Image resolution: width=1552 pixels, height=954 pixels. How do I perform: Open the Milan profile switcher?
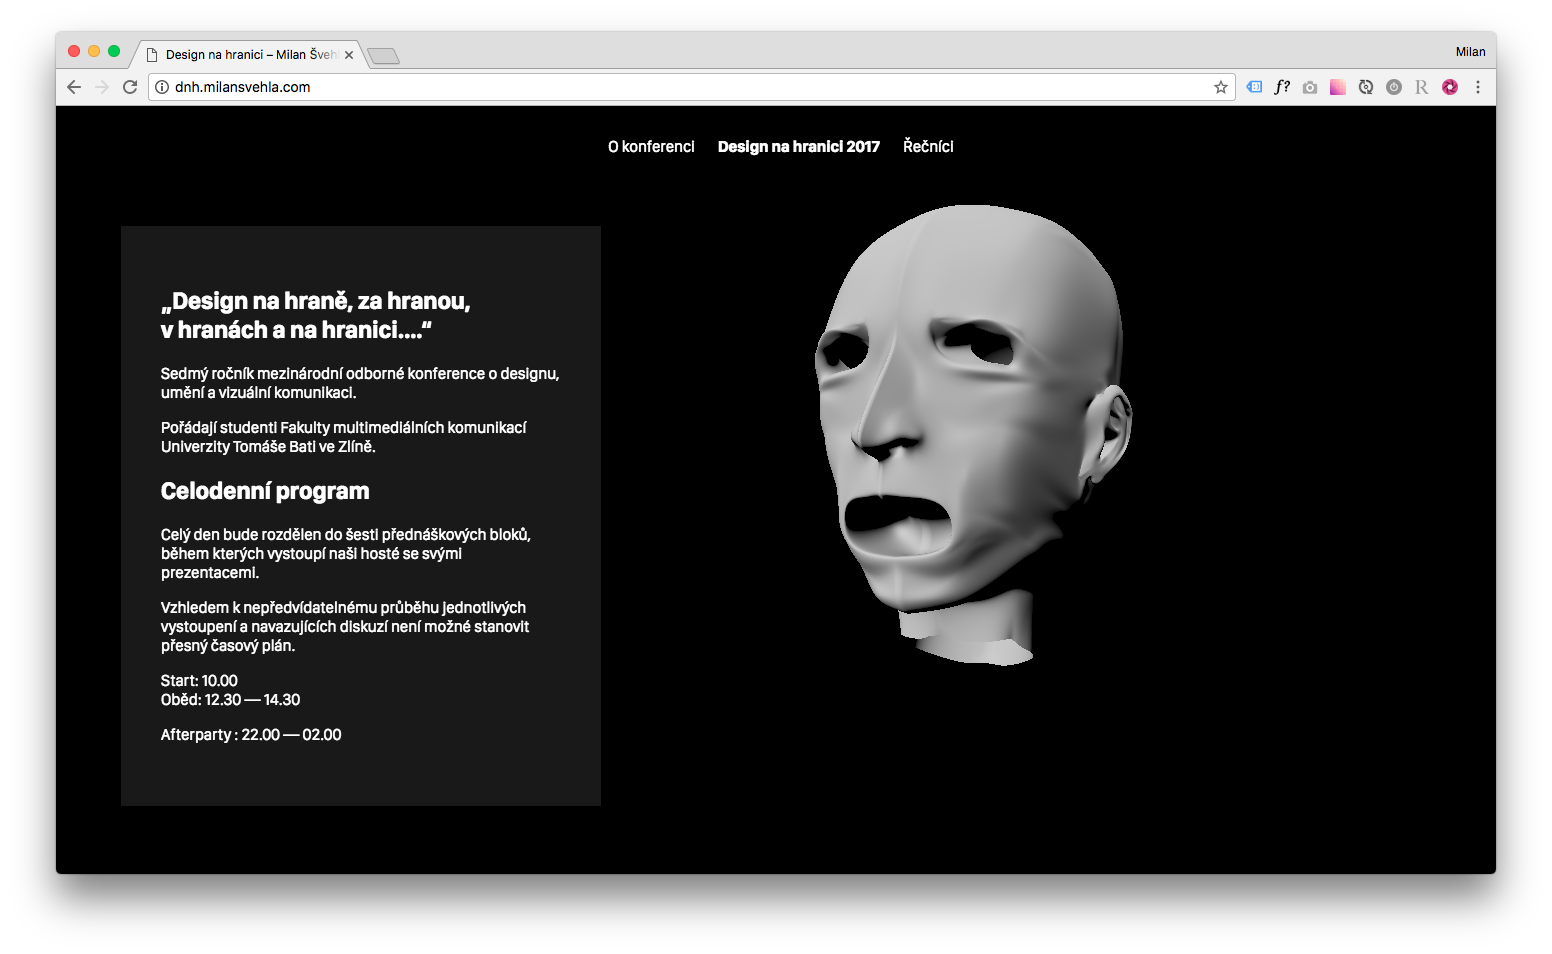tap(1470, 52)
